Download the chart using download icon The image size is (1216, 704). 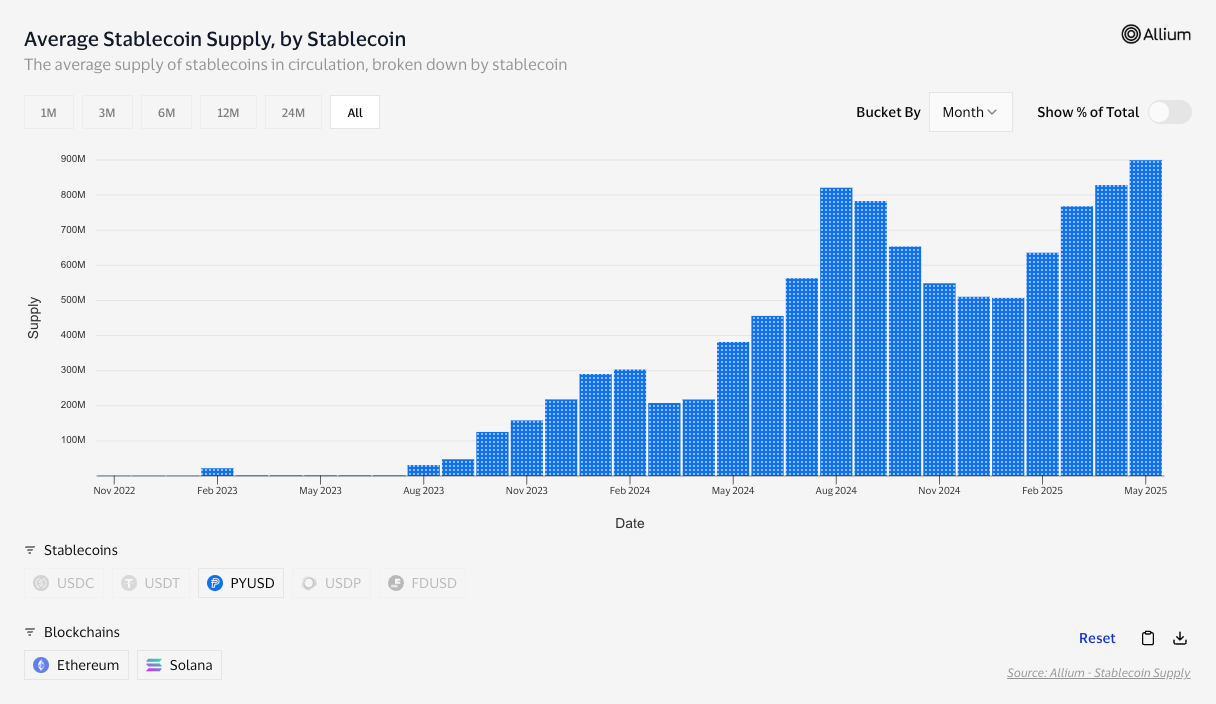point(1180,638)
